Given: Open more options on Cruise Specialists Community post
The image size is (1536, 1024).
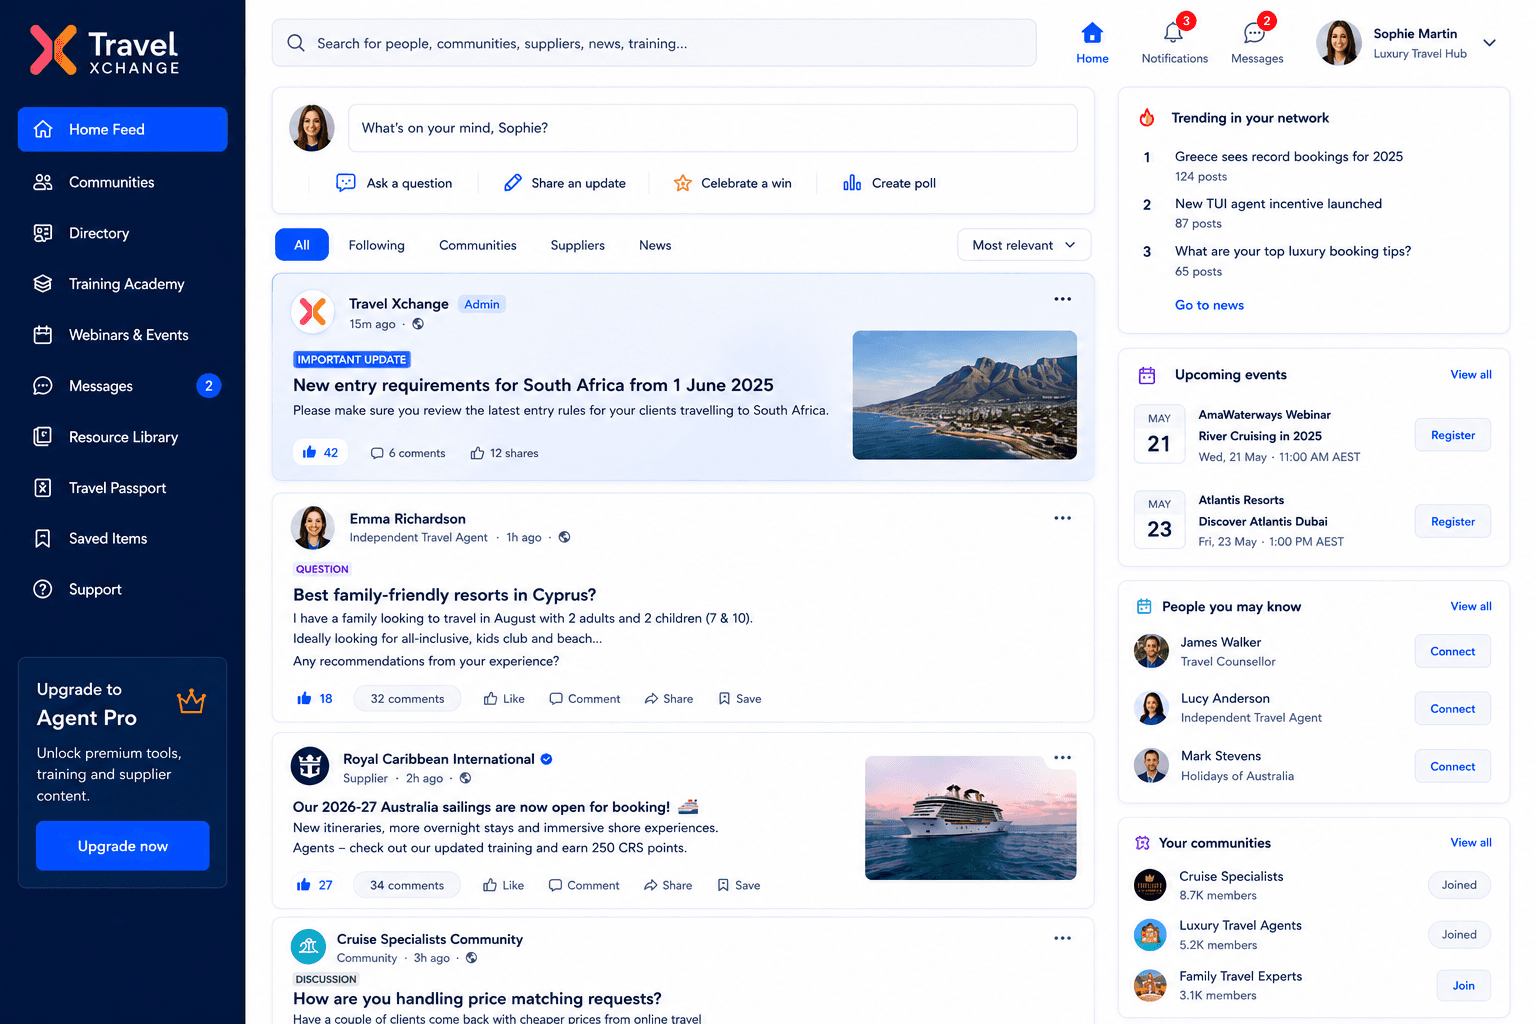Looking at the screenshot, I should (1062, 938).
